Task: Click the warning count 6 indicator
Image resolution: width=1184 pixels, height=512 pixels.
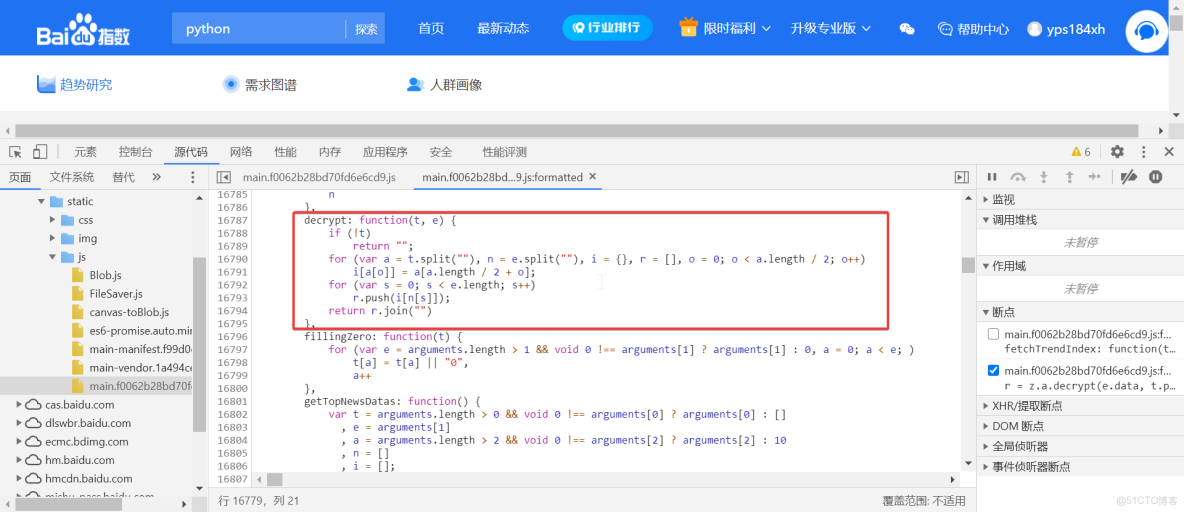Action: tap(1081, 152)
